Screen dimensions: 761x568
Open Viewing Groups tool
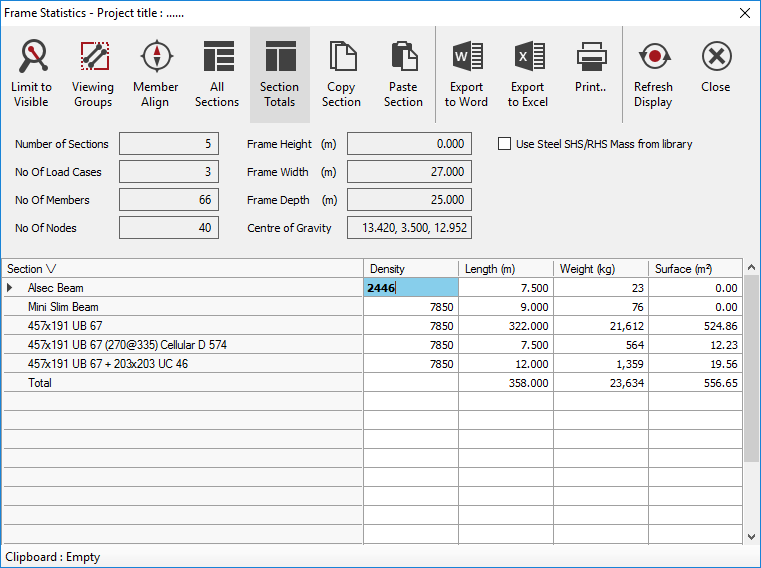(x=93, y=70)
